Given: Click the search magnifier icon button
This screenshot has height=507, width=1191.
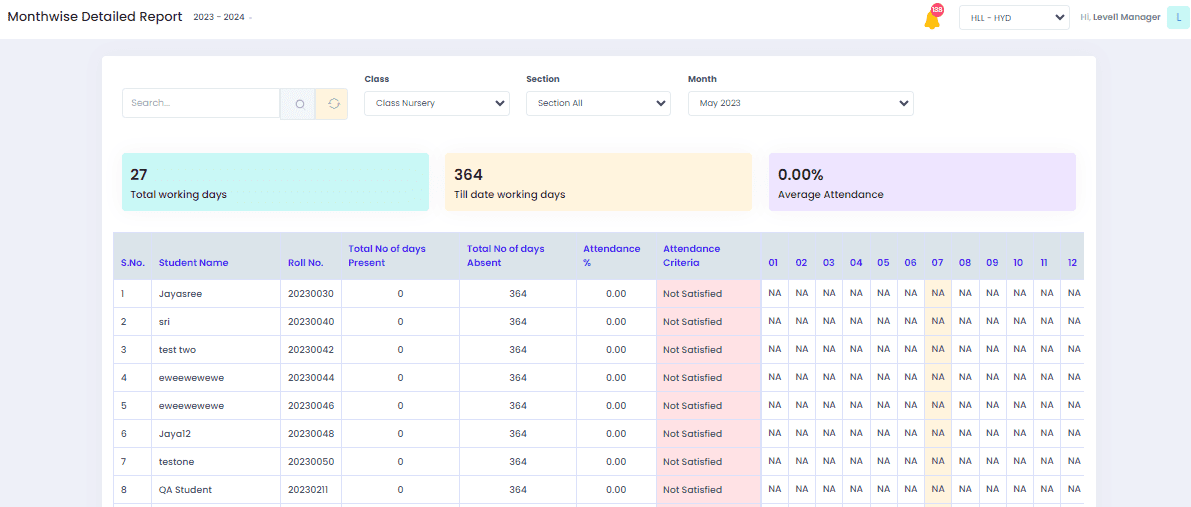Looking at the screenshot, I should click(x=300, y=103).
